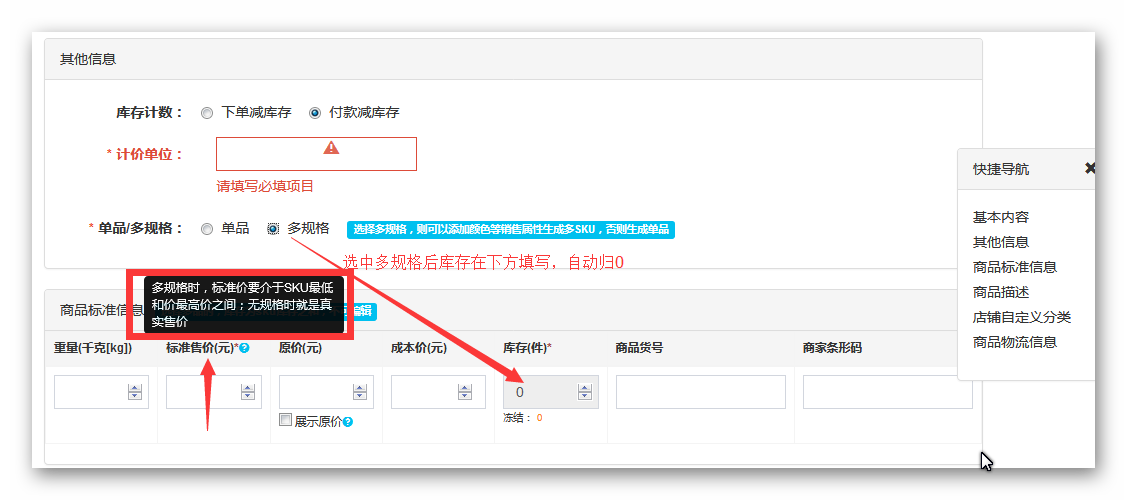This screenshot has width=1127, height=500.
Task: Click the 库存计数 label
Action: coord(150,113)
